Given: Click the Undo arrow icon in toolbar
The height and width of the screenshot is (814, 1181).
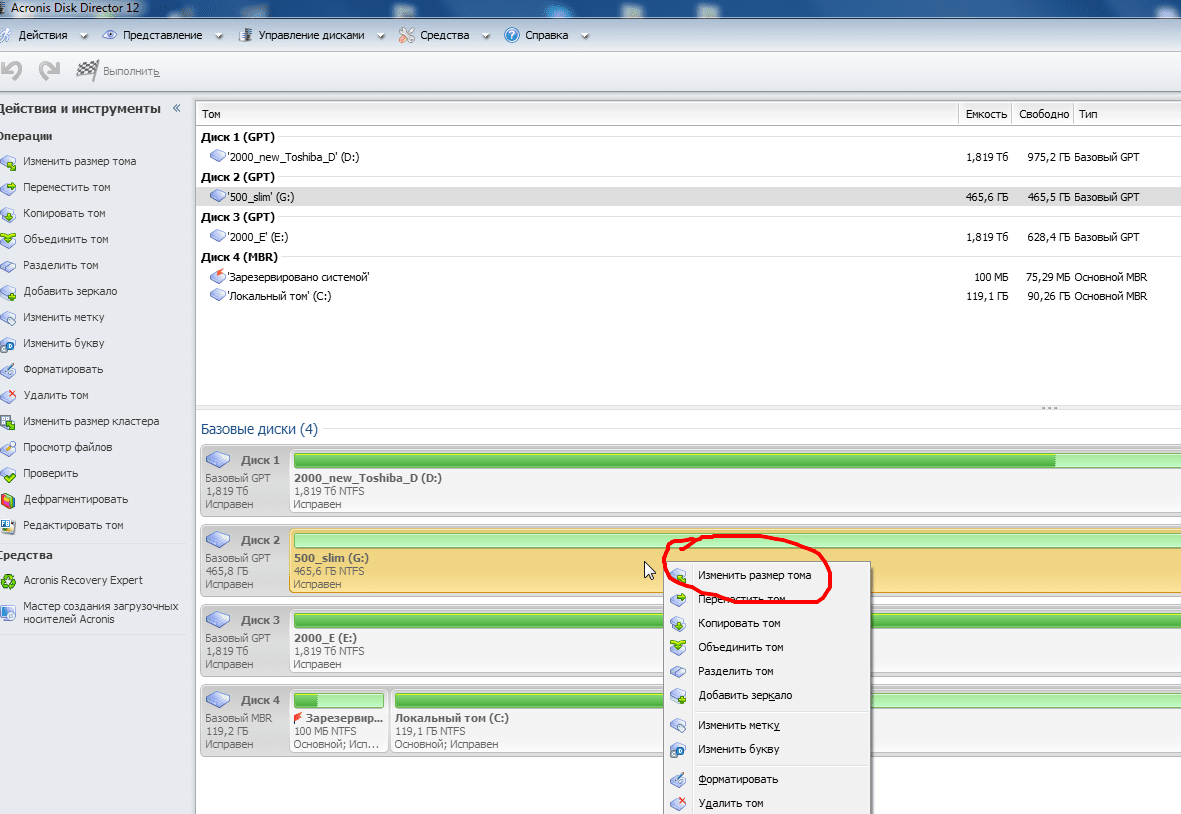Looking at the screenshot, I should pos(12,71).
